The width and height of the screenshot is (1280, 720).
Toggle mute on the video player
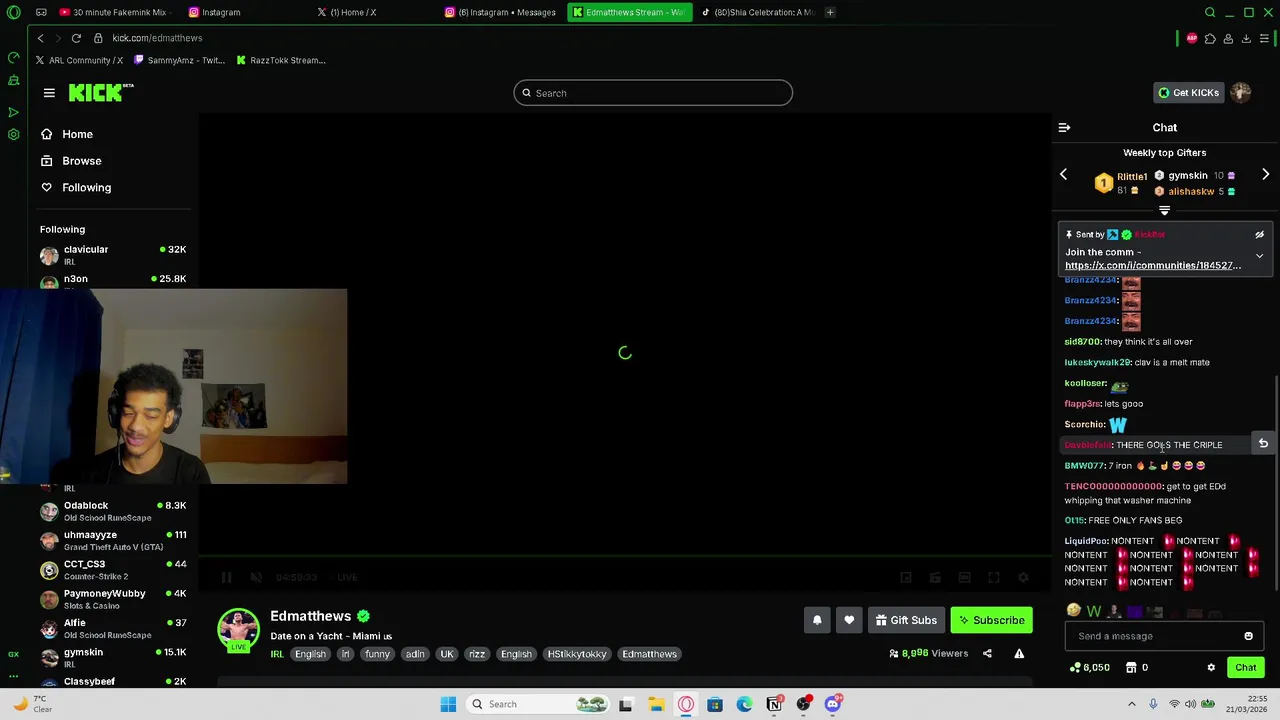256,577
